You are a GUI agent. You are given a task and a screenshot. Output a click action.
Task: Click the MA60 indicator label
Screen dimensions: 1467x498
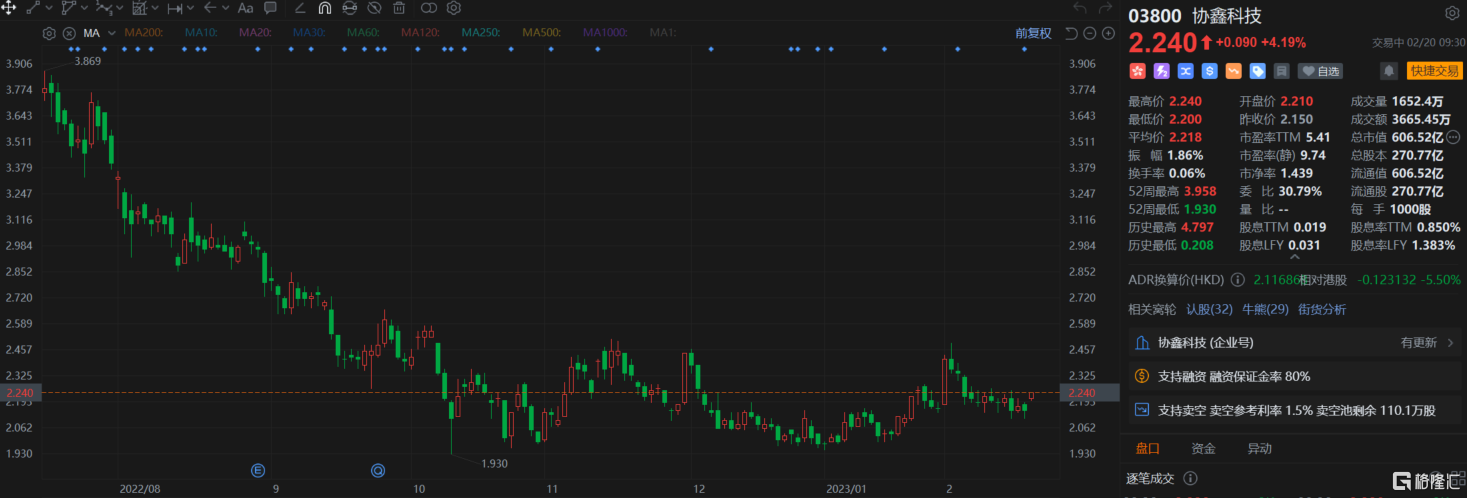pyautogui.click(x=363, y=33)
